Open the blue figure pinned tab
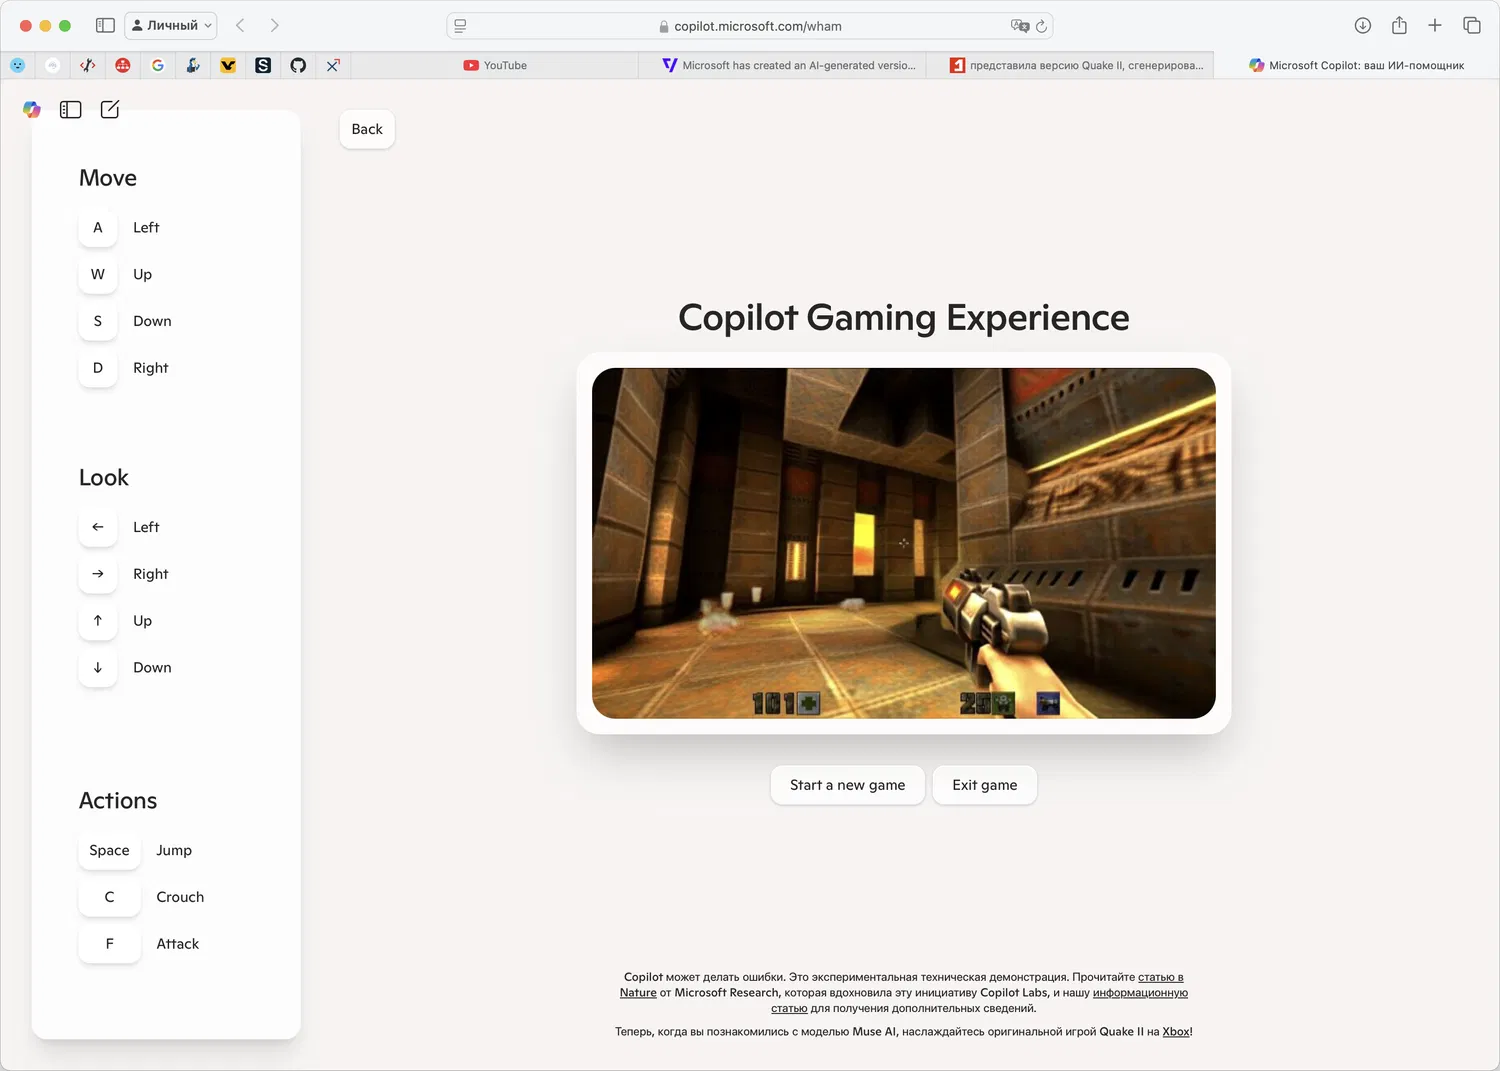Image resolution: width=1500 pixels, height=1071 pixels. (x=193, y=65)
